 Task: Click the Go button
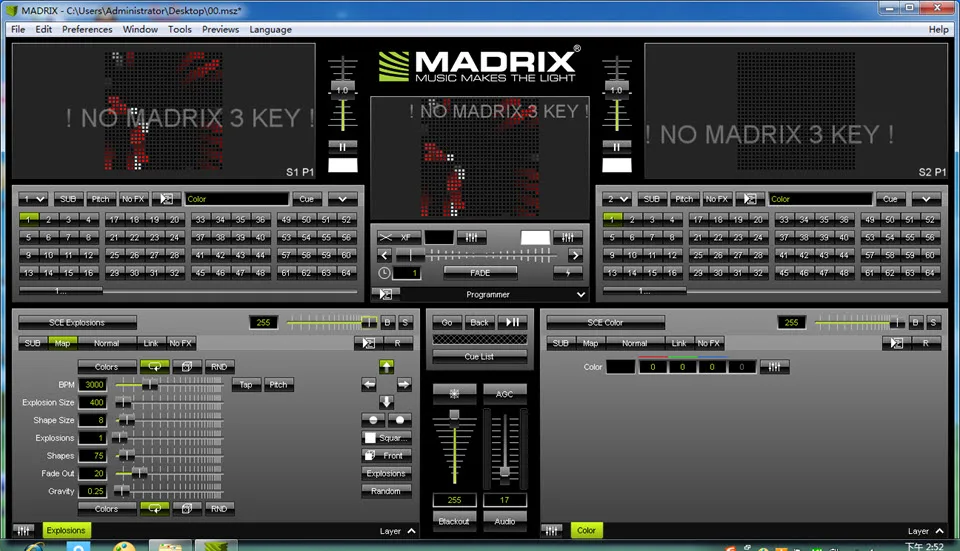[x=447, y=322]
